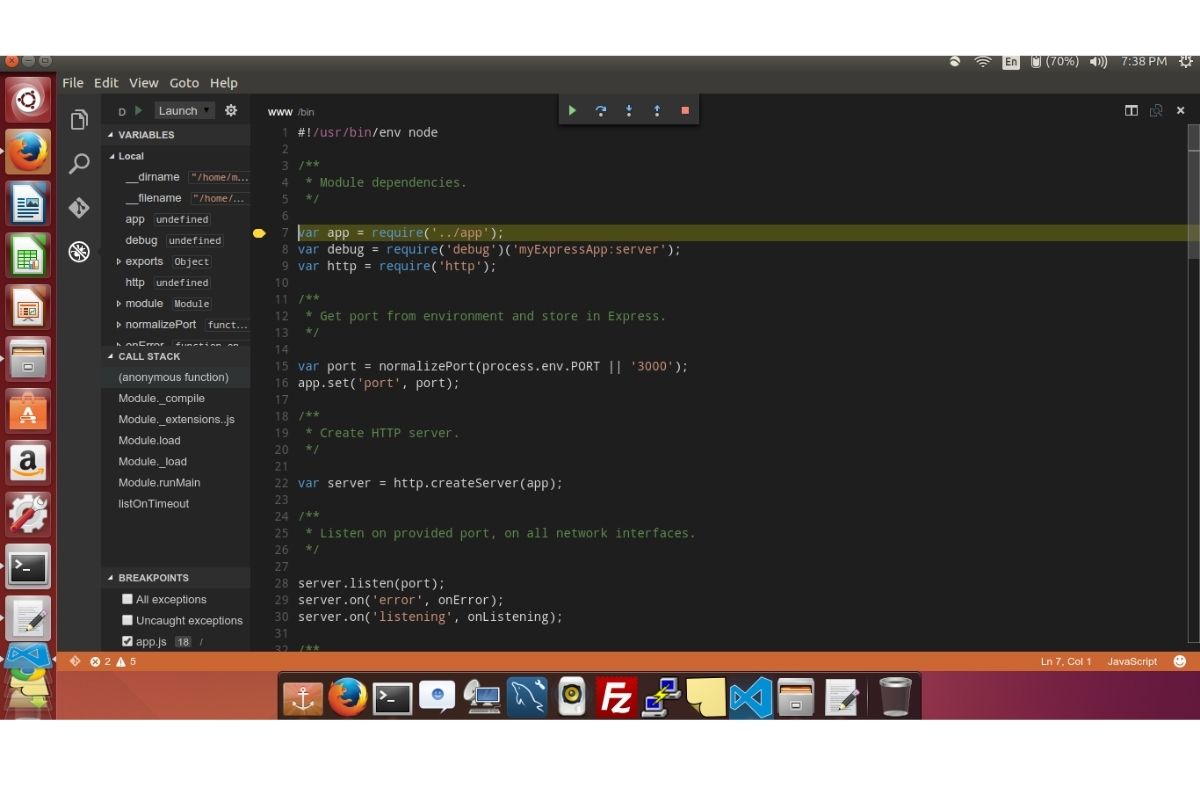This screenshot has width=1200, height=800.
Task: Select Module._extensions..js stack frame
Action: pos(176,419)
